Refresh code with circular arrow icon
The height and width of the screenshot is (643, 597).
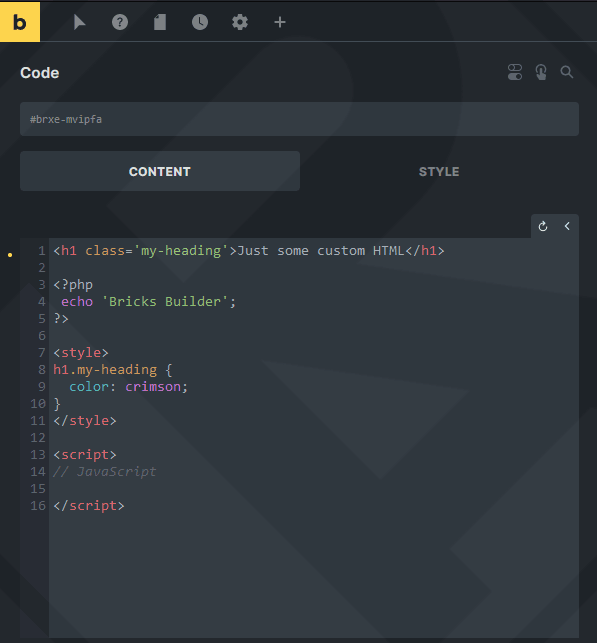pos(543,226)
